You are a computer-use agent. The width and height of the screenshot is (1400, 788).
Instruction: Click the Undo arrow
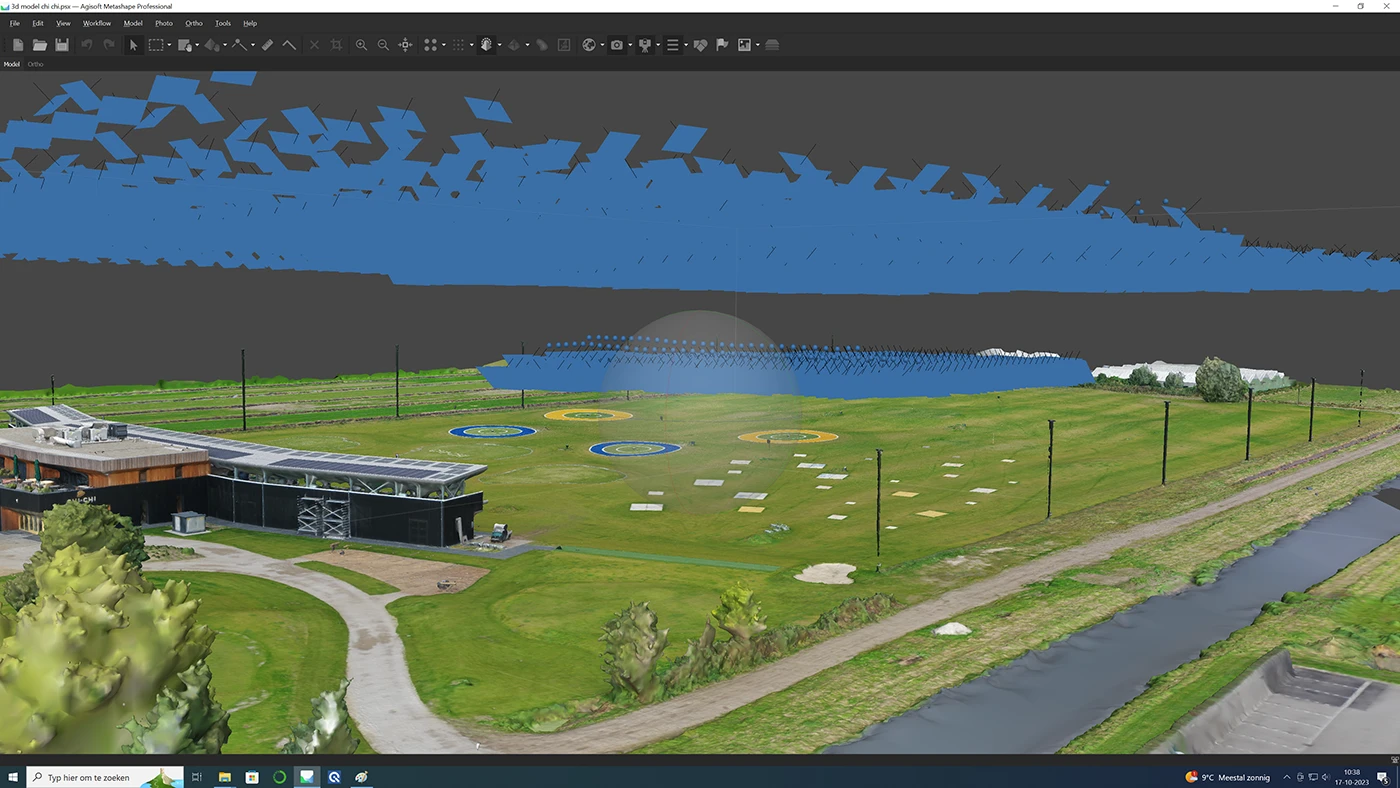87,45
